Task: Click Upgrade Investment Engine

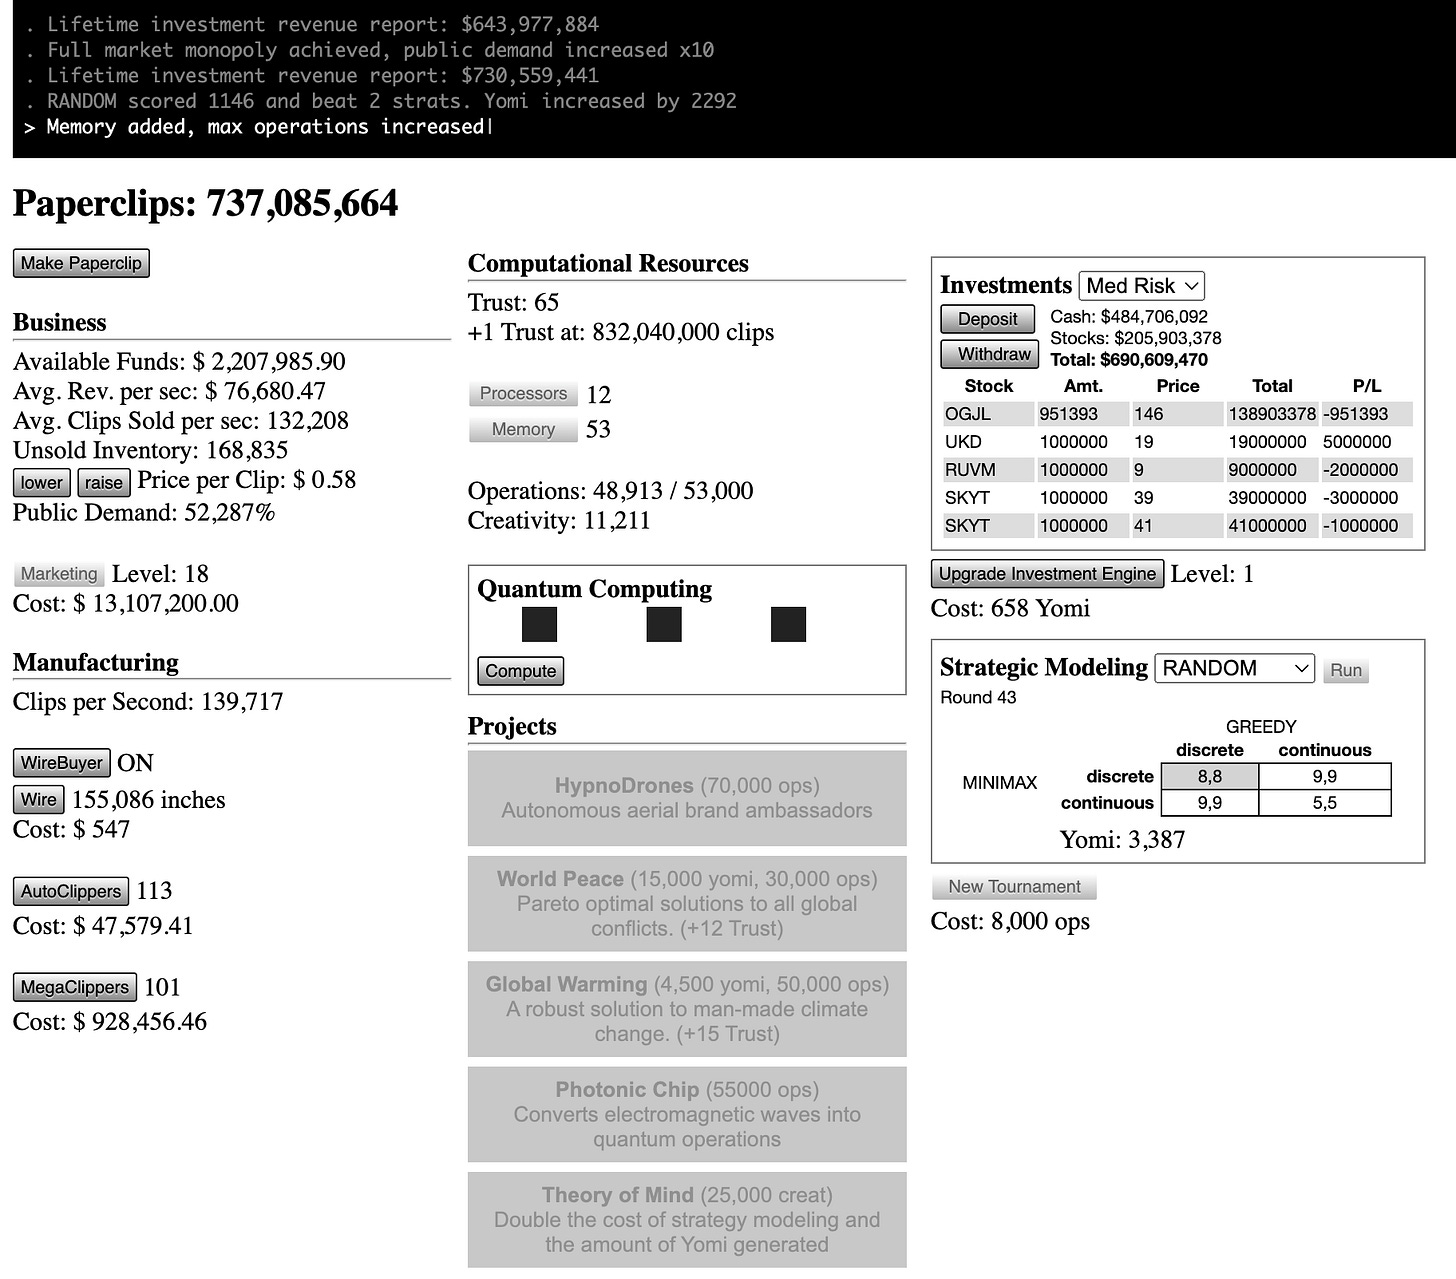Action: (x=1048, y=574)
